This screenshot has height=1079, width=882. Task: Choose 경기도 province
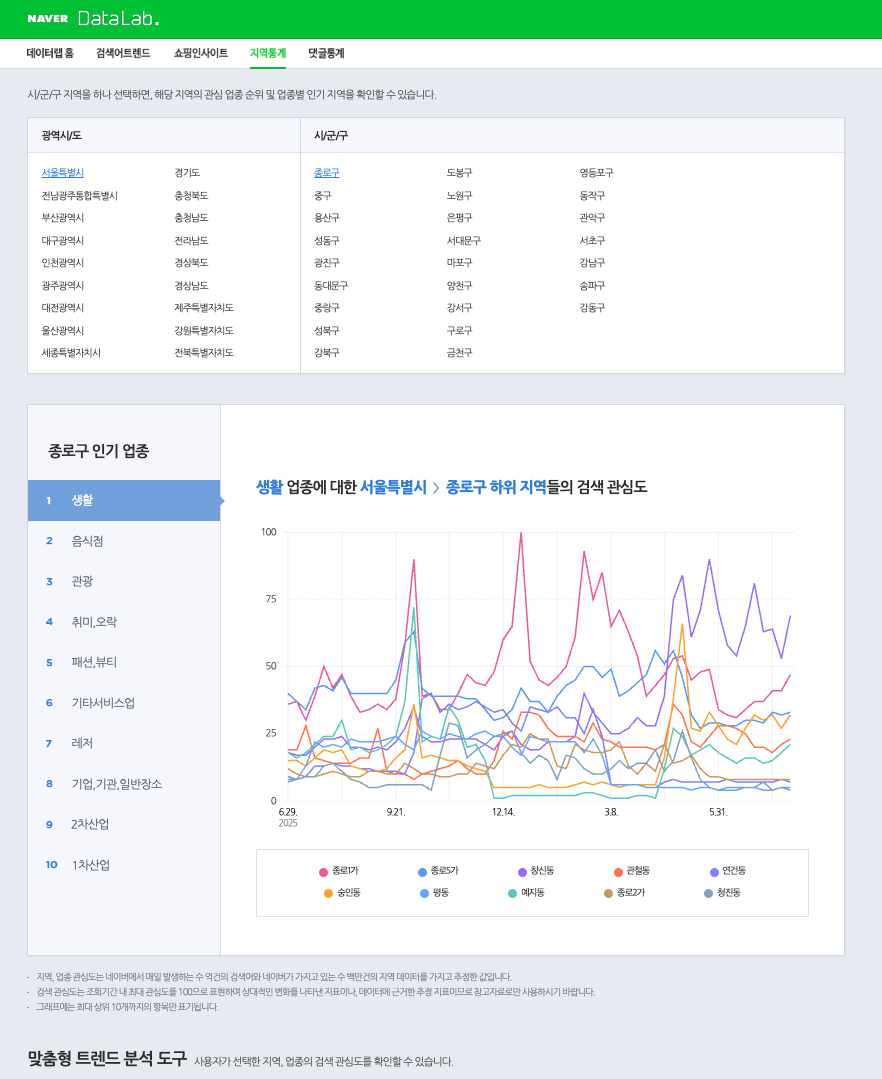(187, 173)
